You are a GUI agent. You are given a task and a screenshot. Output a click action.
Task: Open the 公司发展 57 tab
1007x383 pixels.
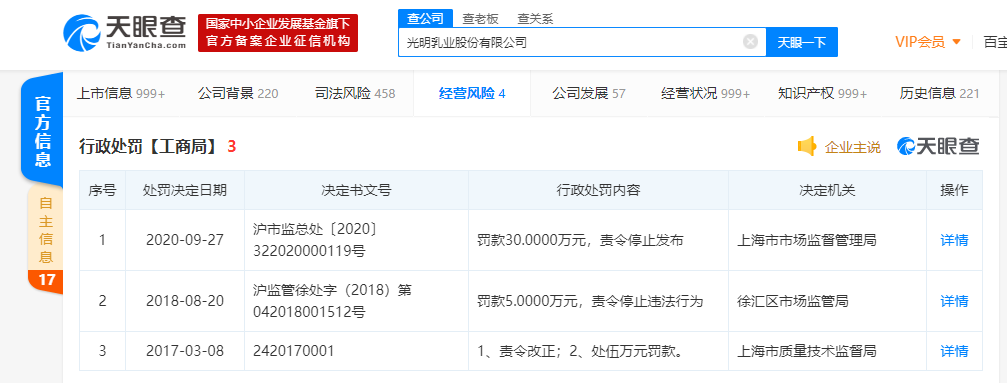[589, 94]
